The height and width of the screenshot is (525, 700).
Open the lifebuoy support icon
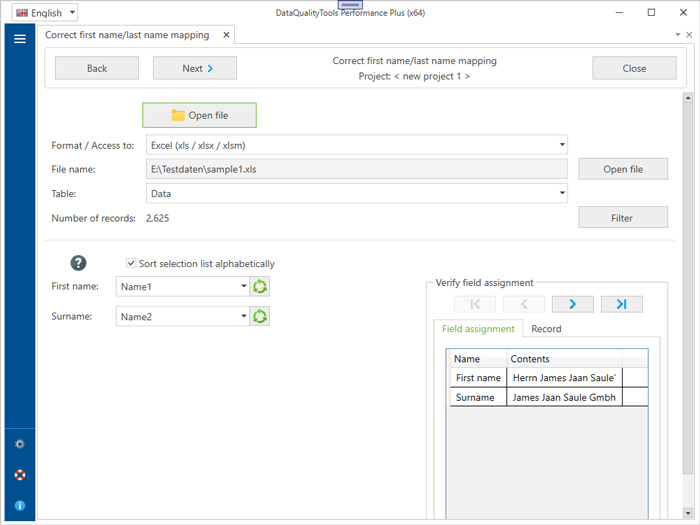click(x=19, y=475)
